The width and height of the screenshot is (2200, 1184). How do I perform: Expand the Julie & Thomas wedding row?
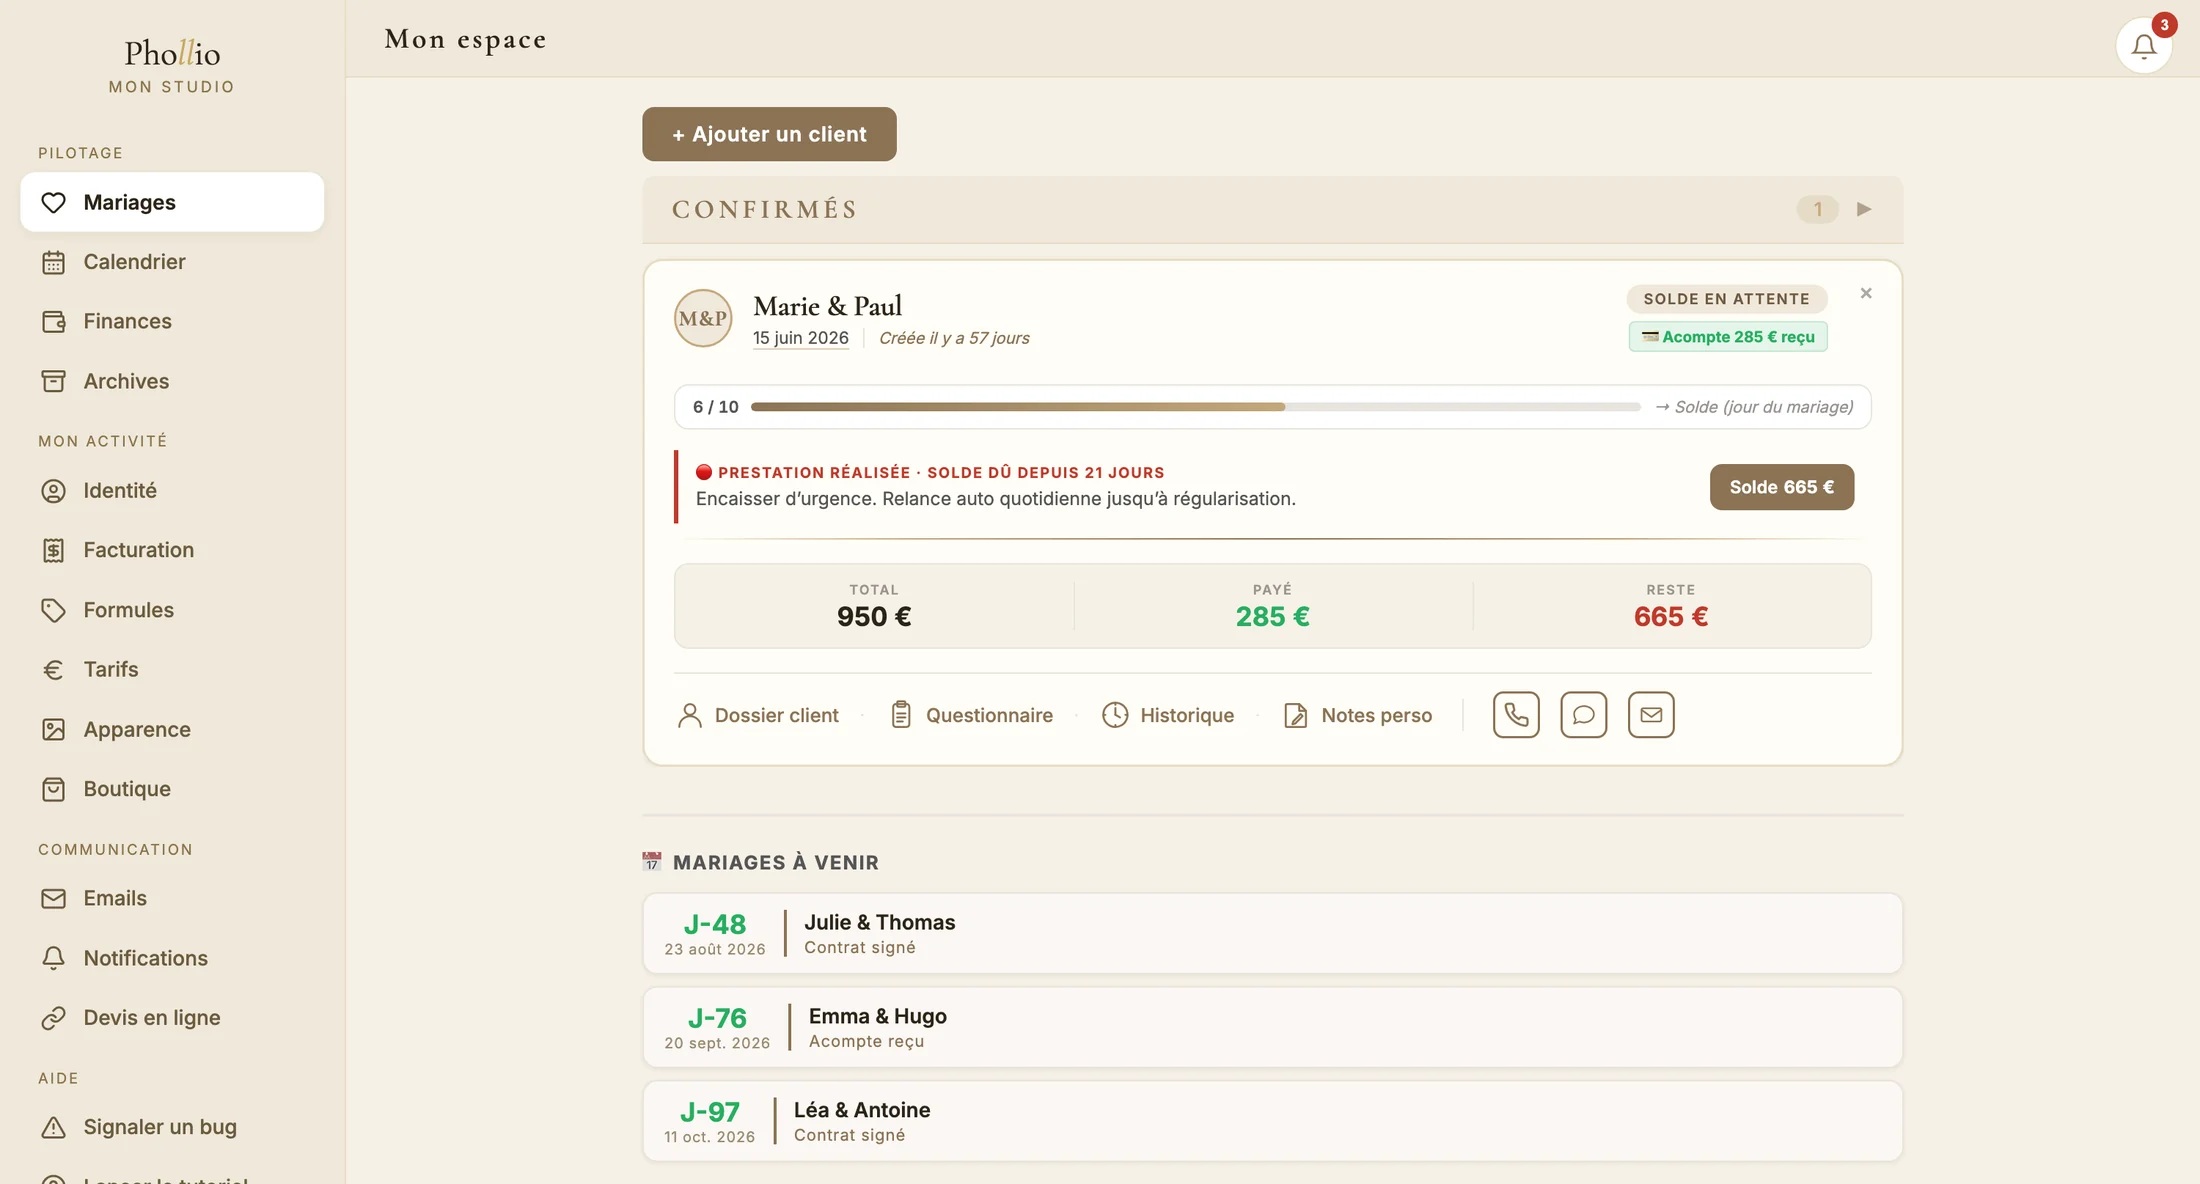(x=1272, y=933)
